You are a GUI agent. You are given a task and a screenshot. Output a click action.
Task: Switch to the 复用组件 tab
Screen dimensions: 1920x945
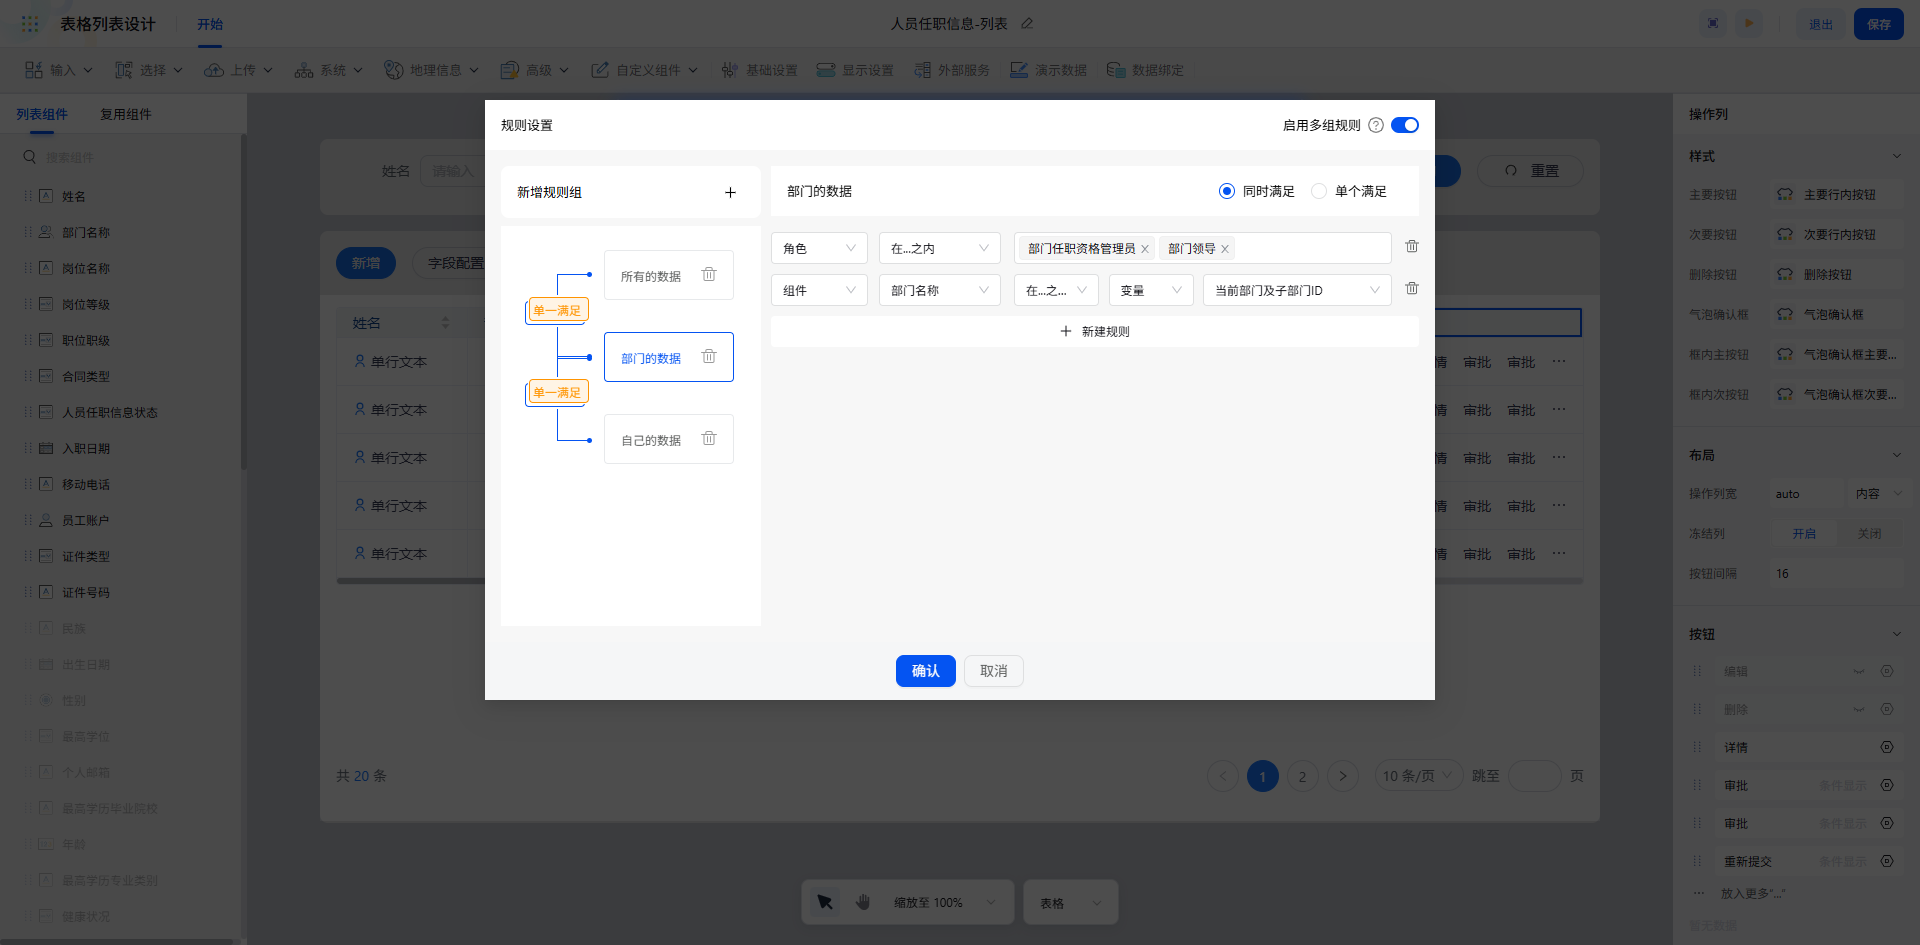tap(126, 114)
